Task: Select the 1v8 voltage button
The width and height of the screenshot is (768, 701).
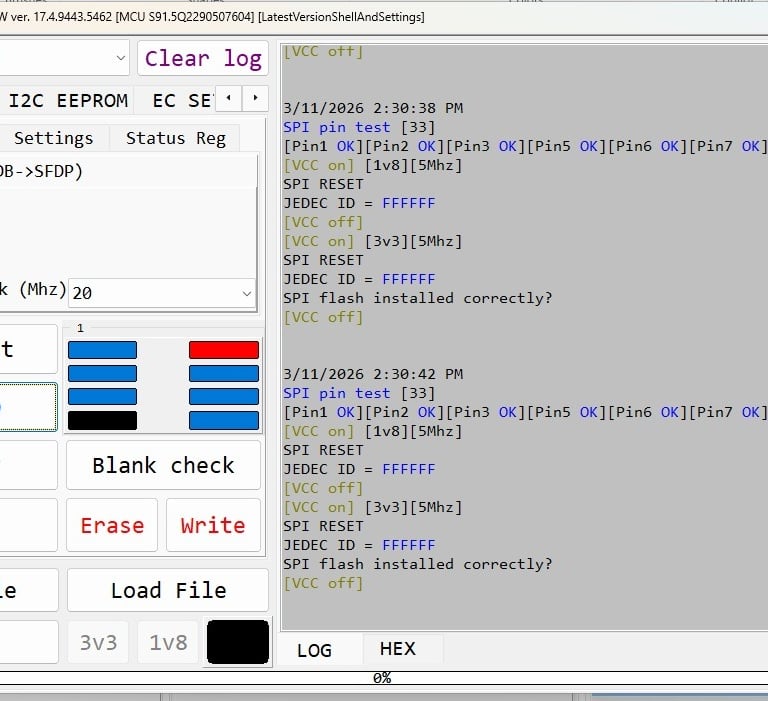Action: click(168, 642)
